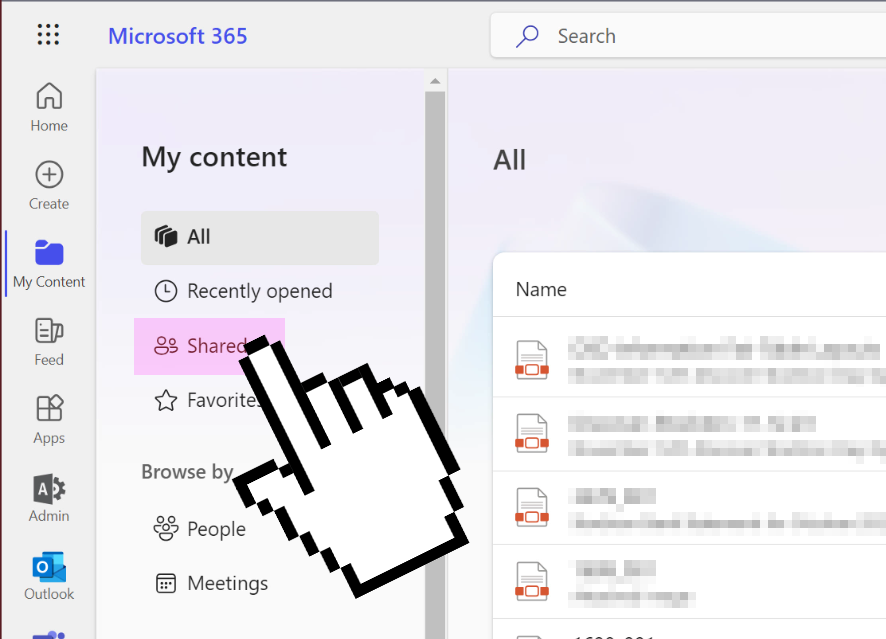Click the group icon beside People
The height and width of the screenshot is (639, 886).
(166, 528)
